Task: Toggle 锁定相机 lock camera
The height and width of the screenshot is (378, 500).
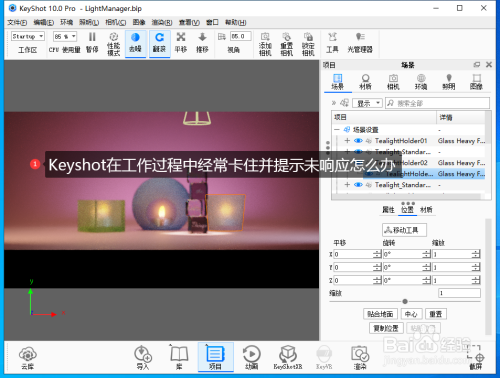Action: click(308, 43)
